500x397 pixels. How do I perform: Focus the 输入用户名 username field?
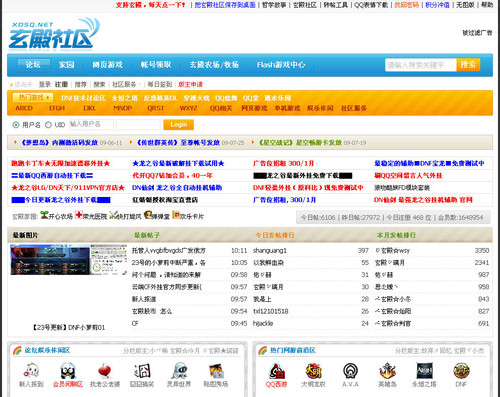[91, 125]
